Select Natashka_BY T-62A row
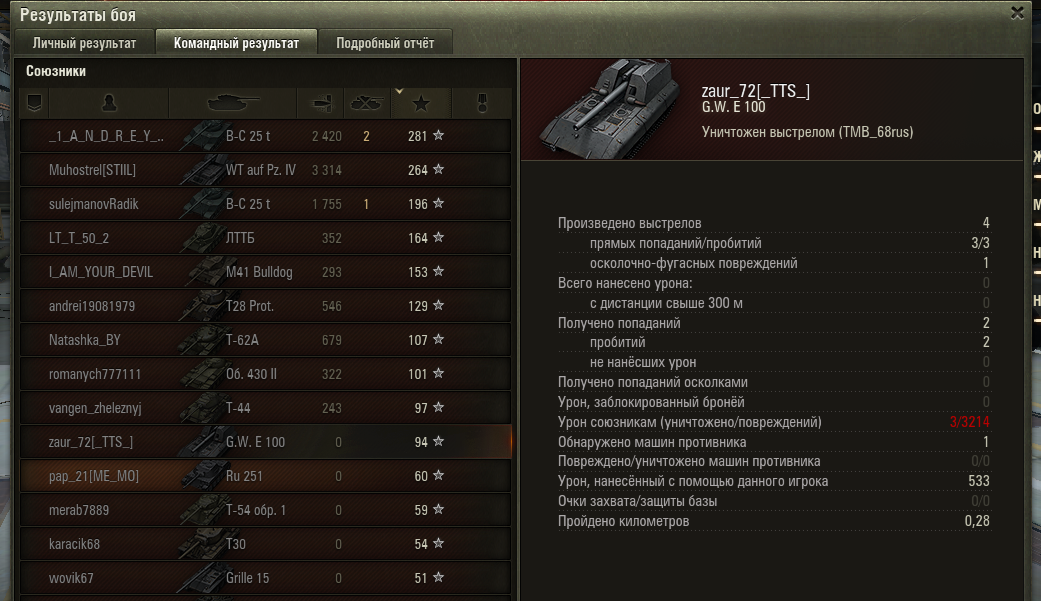 pos(266,340)
